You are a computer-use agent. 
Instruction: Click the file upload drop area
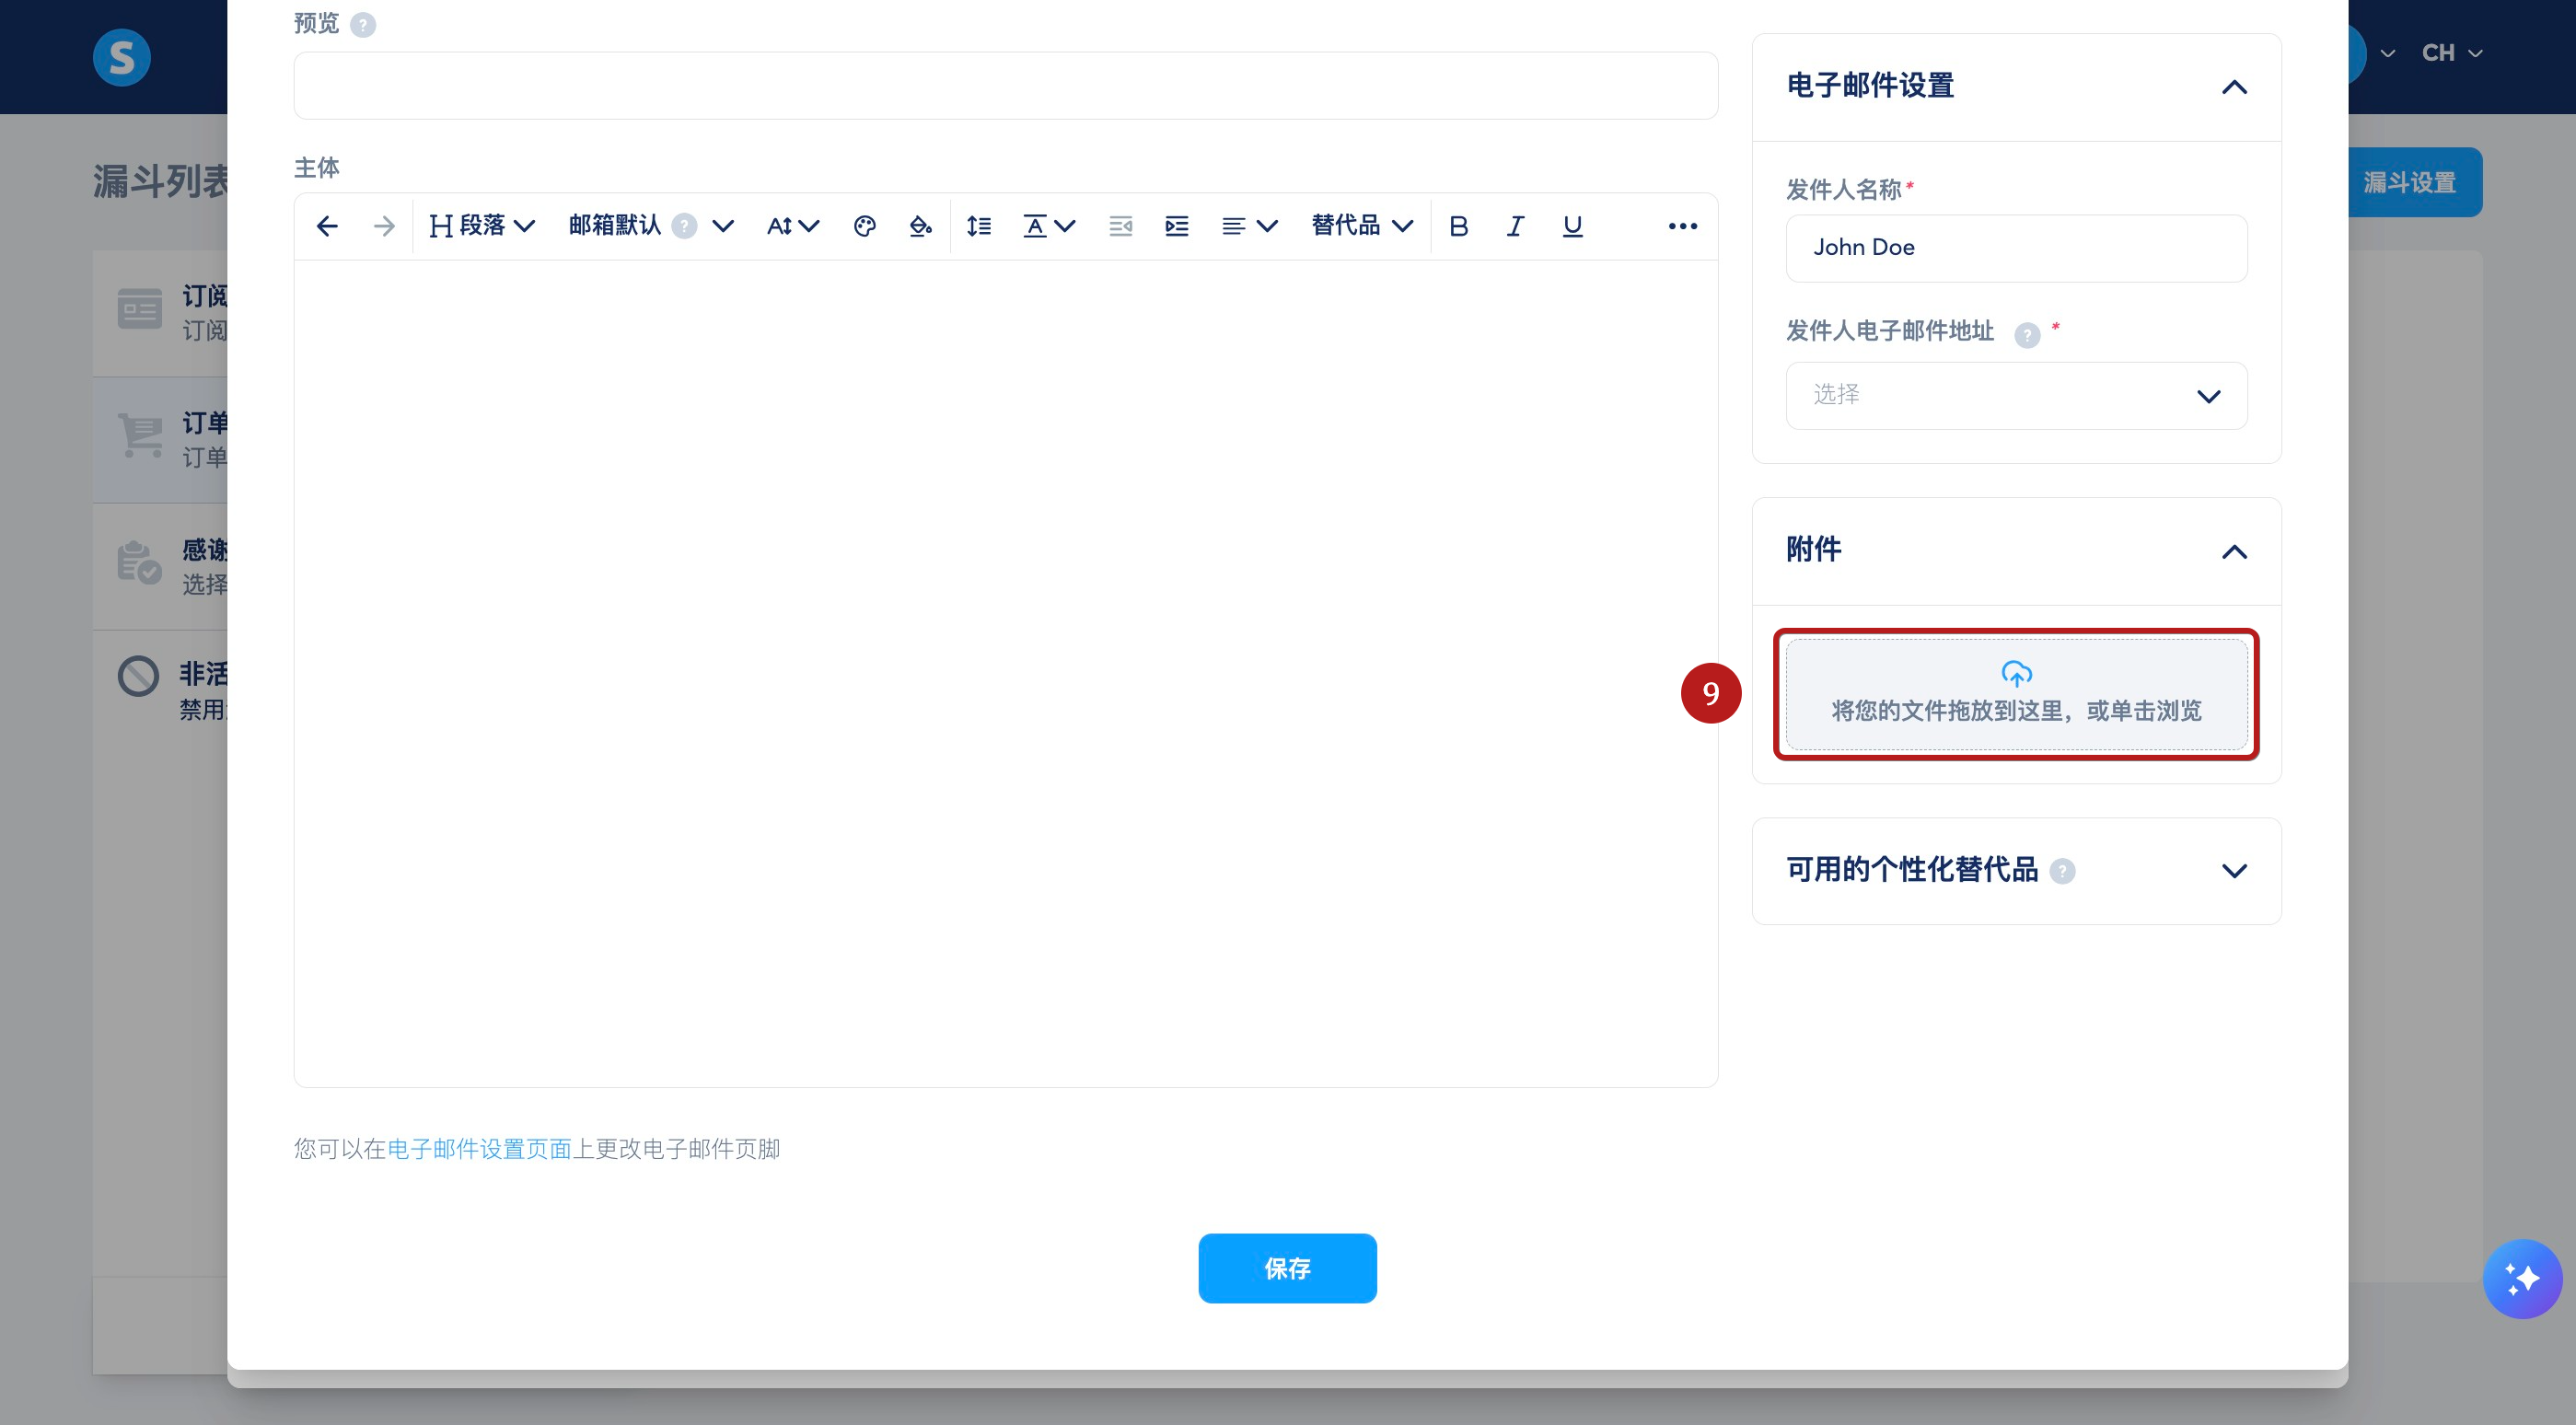click(2016, 694)
